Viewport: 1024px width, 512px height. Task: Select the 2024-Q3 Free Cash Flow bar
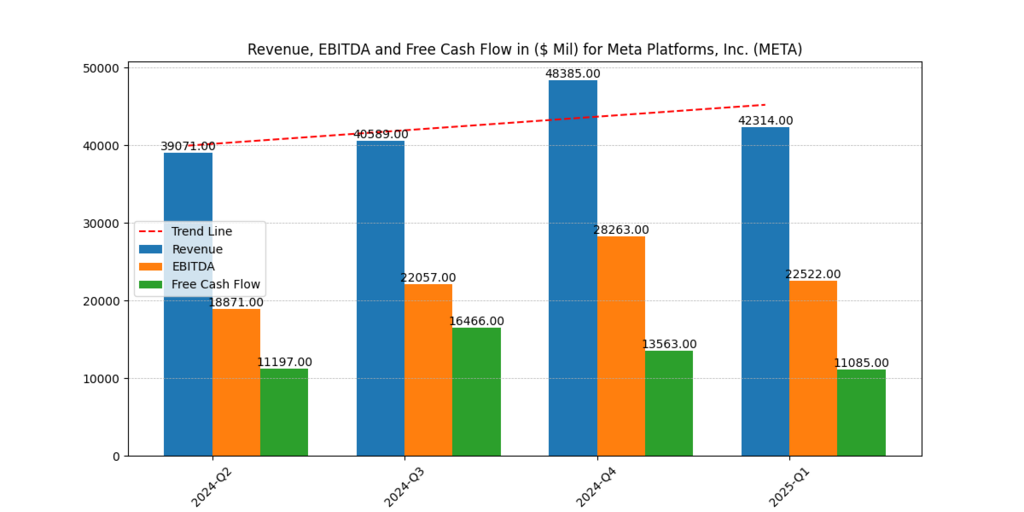point(476,392)
